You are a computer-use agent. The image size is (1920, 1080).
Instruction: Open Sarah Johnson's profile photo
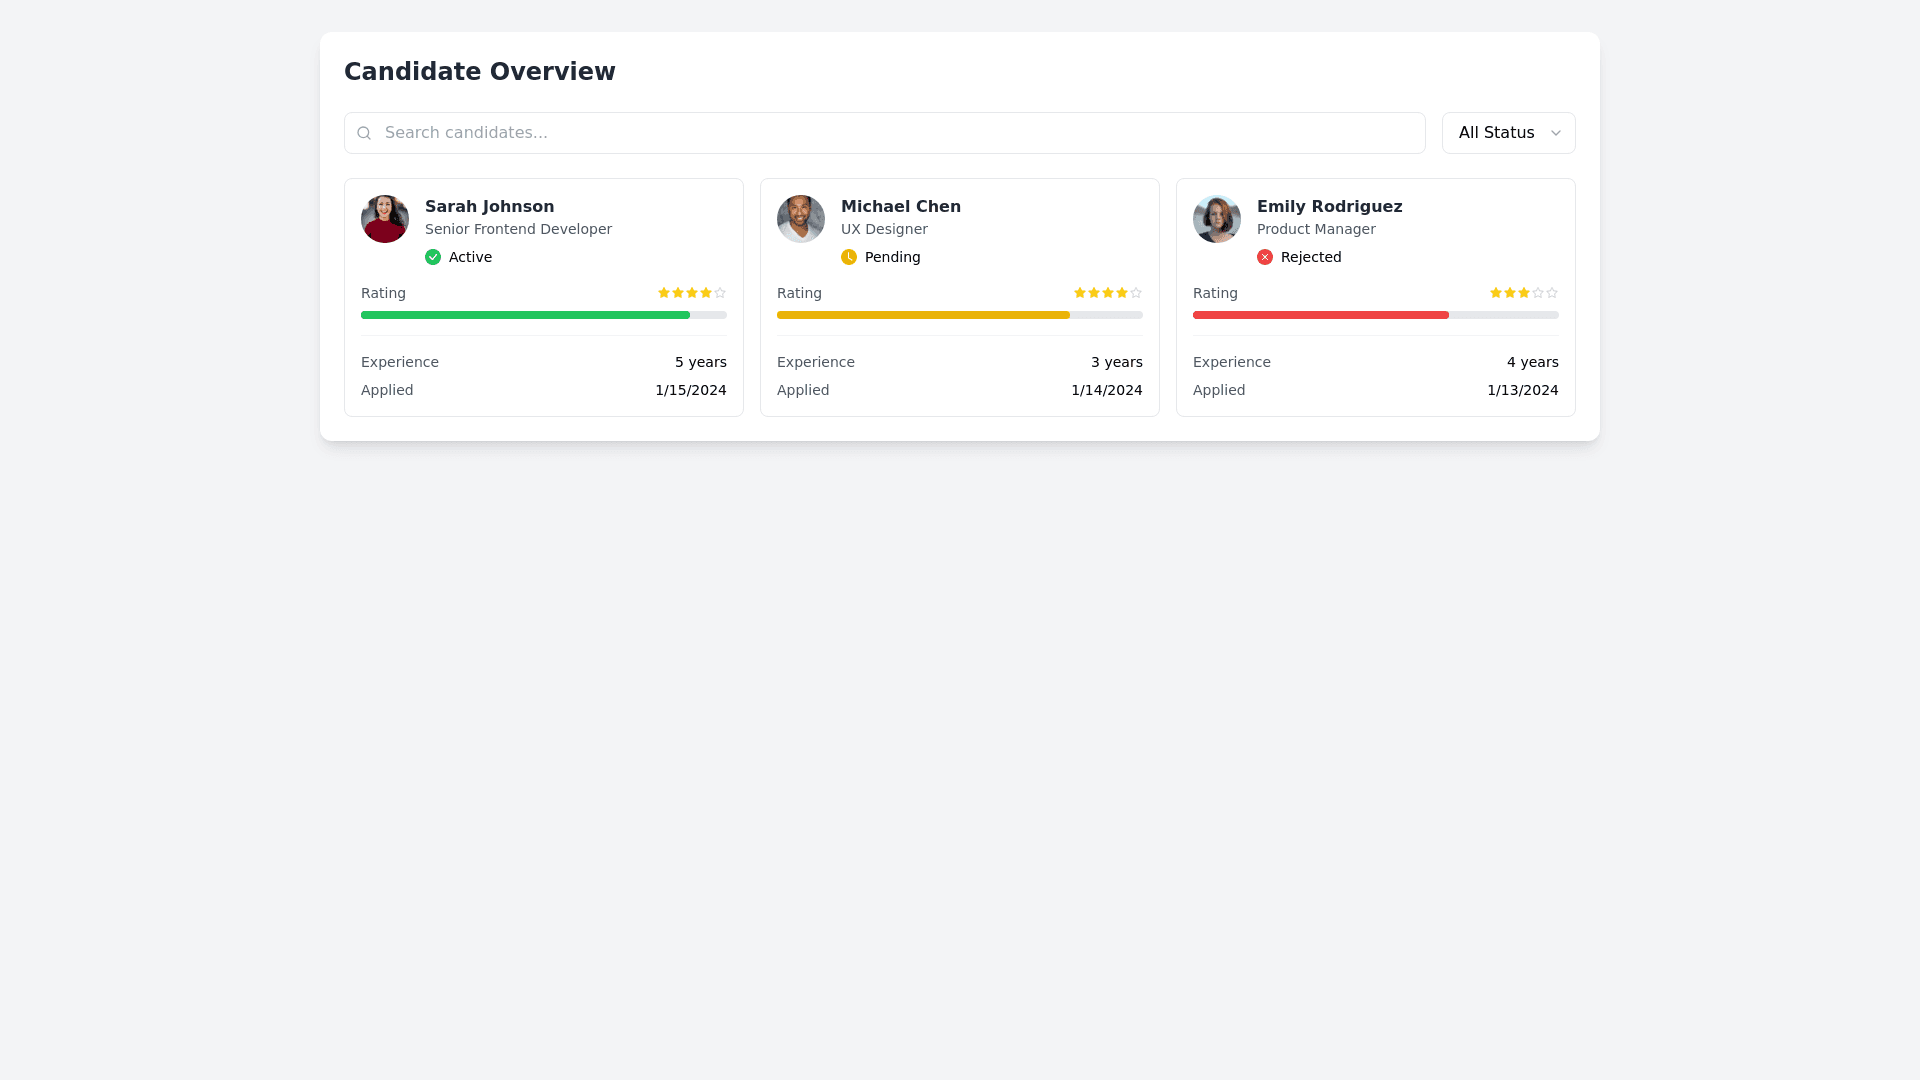(385, 219)
